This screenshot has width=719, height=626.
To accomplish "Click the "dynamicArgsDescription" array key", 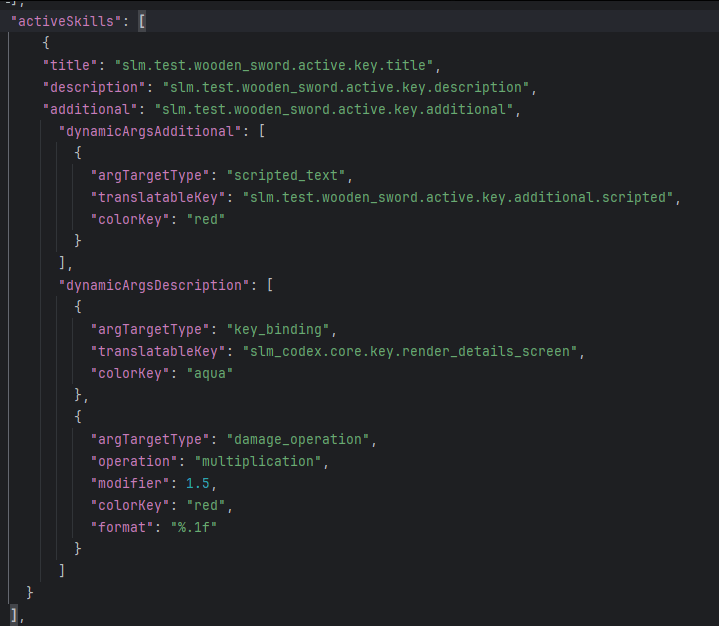I will 154,285.
